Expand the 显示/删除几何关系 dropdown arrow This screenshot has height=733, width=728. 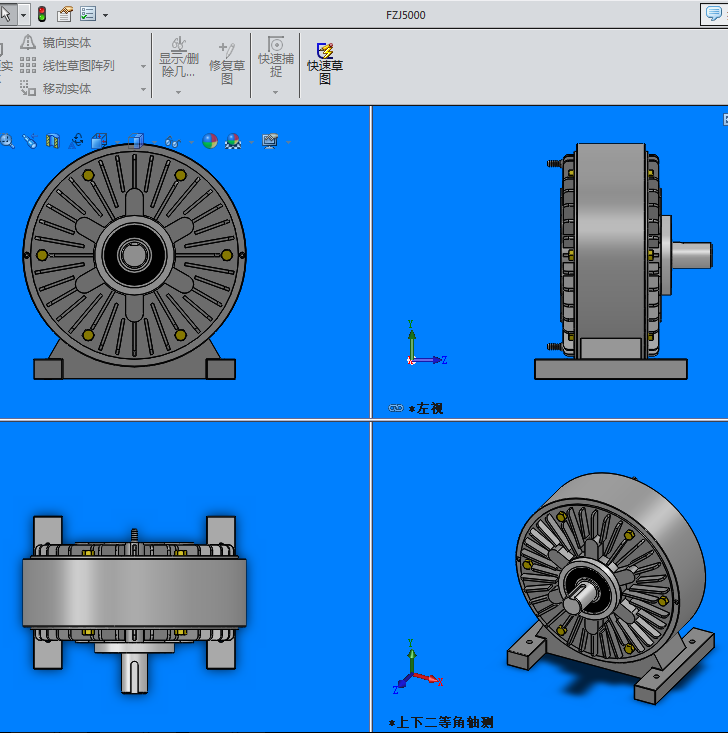tap(178, 93)
